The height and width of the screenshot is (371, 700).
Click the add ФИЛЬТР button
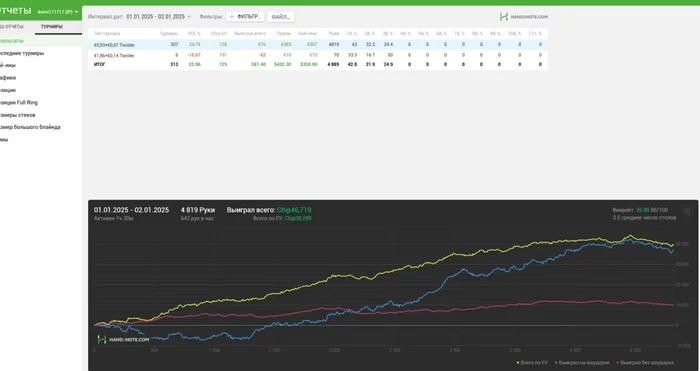pos(245,17)
